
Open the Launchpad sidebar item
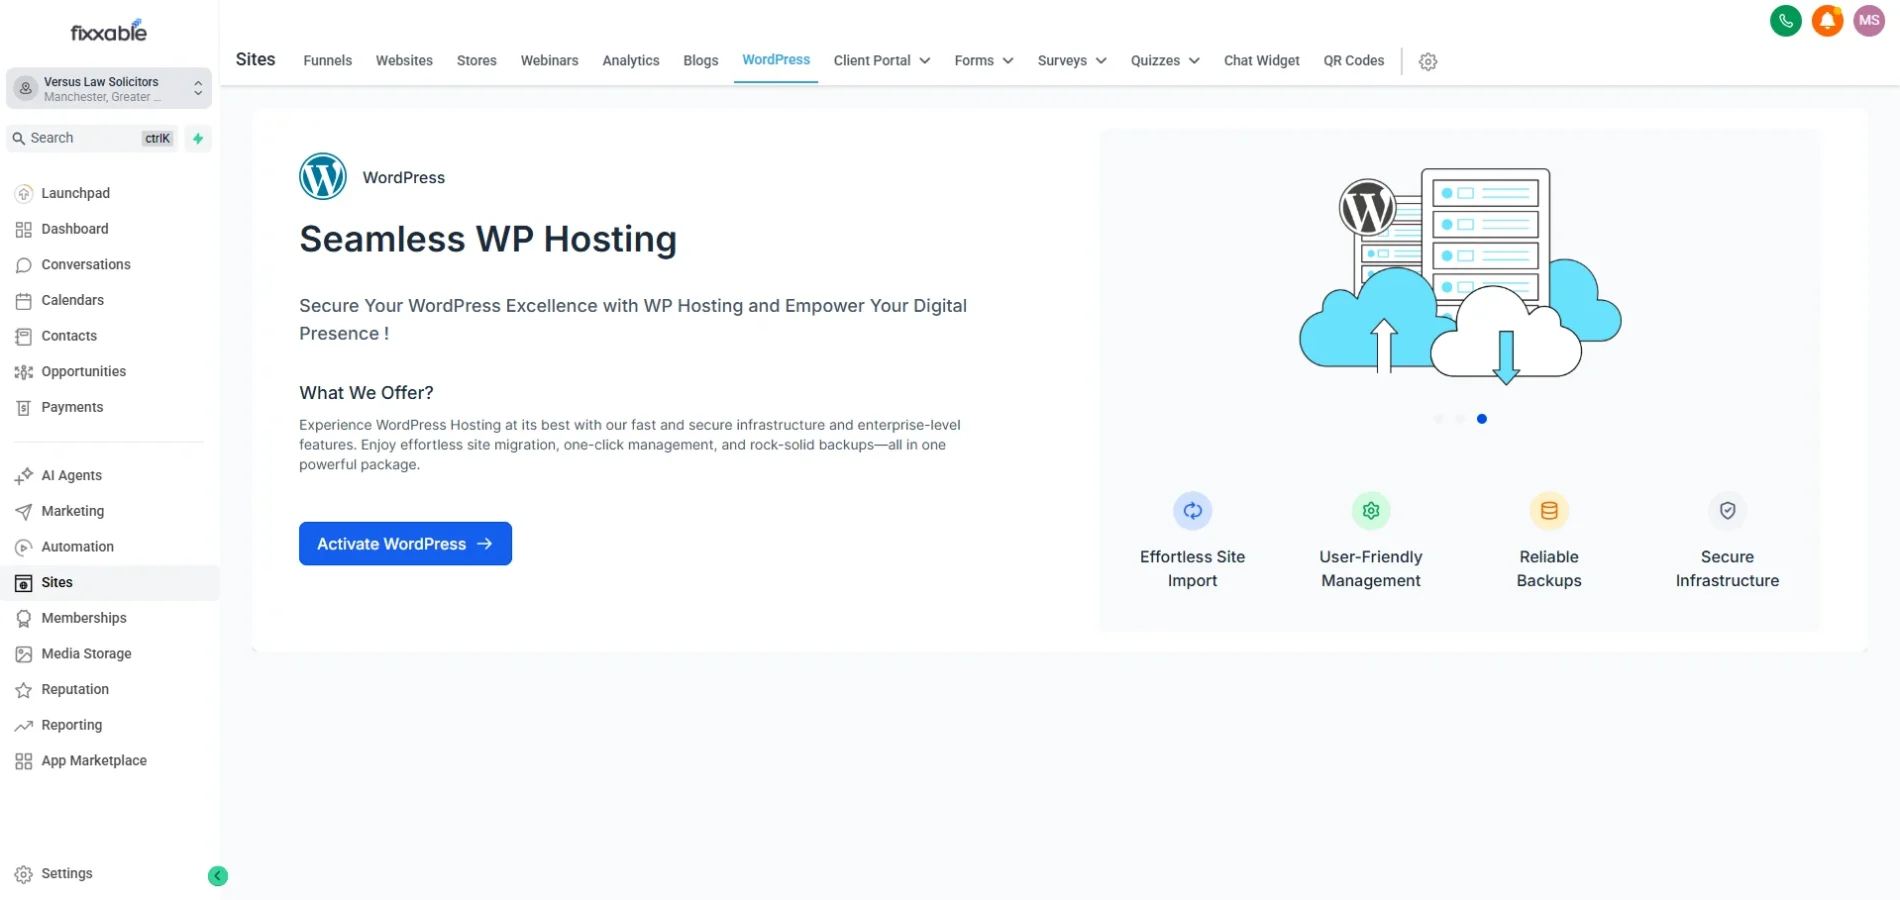point(74,193)
